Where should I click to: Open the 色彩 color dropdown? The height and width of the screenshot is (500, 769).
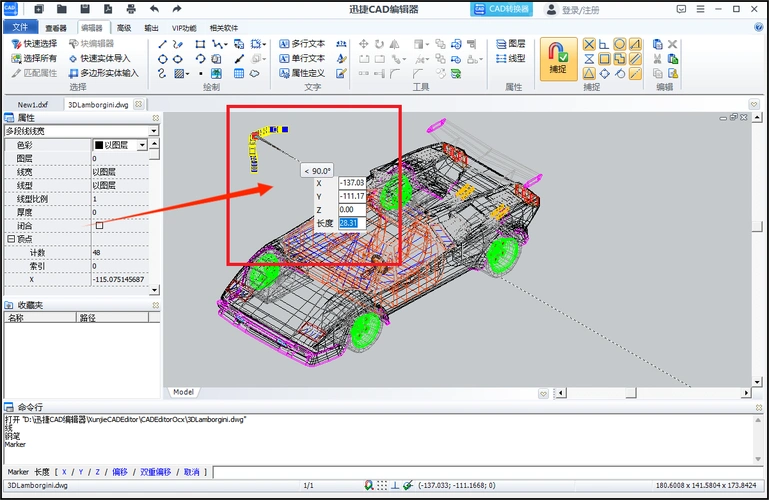(142, 145)
